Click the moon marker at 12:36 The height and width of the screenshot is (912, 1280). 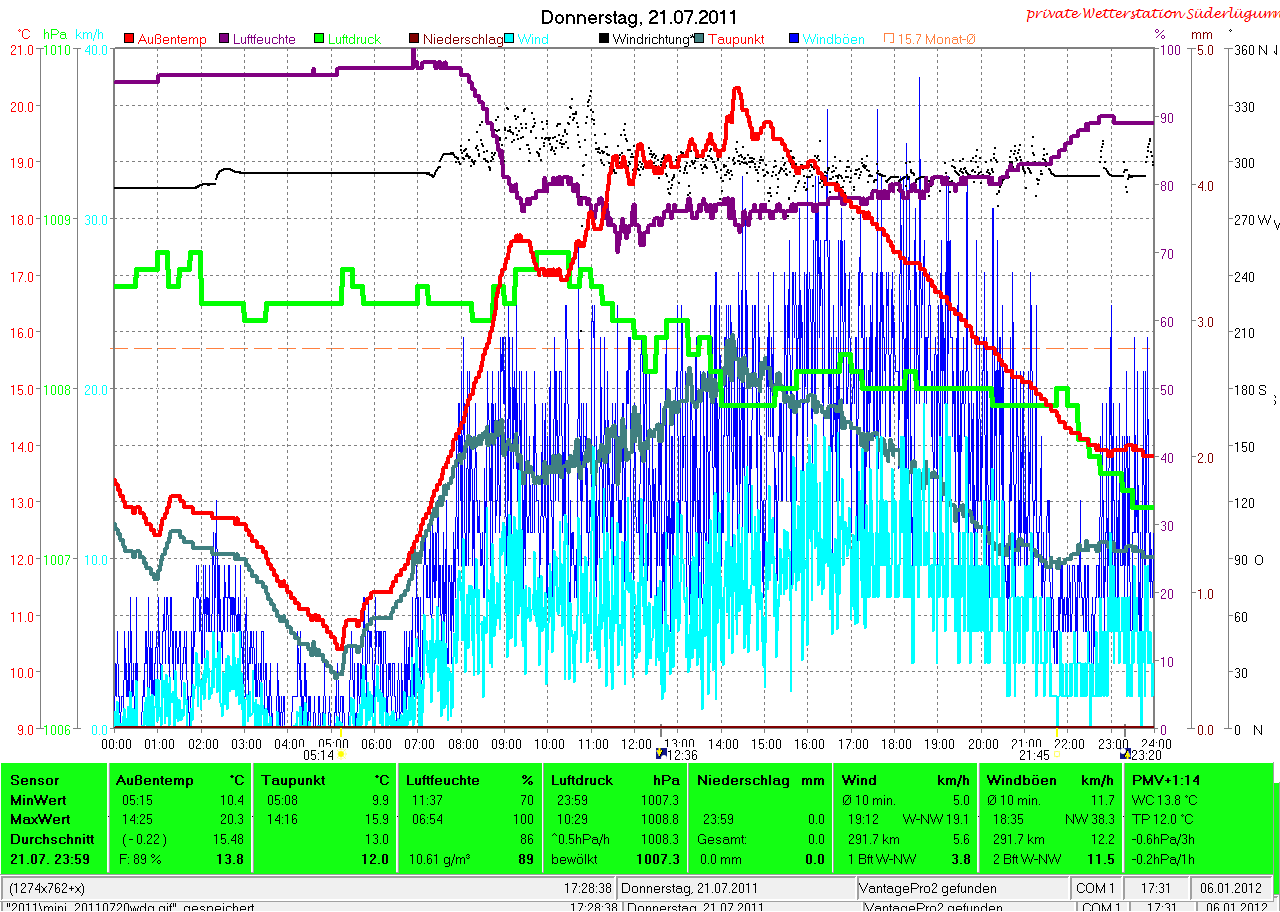[659, 755]
